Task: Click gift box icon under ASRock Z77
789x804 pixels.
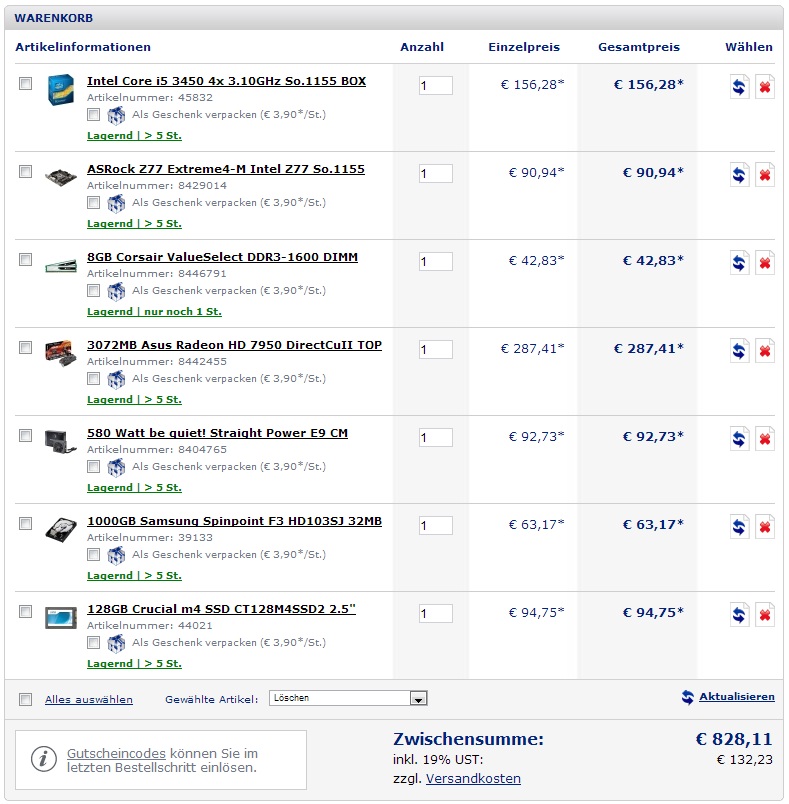Action: (116, 204)
